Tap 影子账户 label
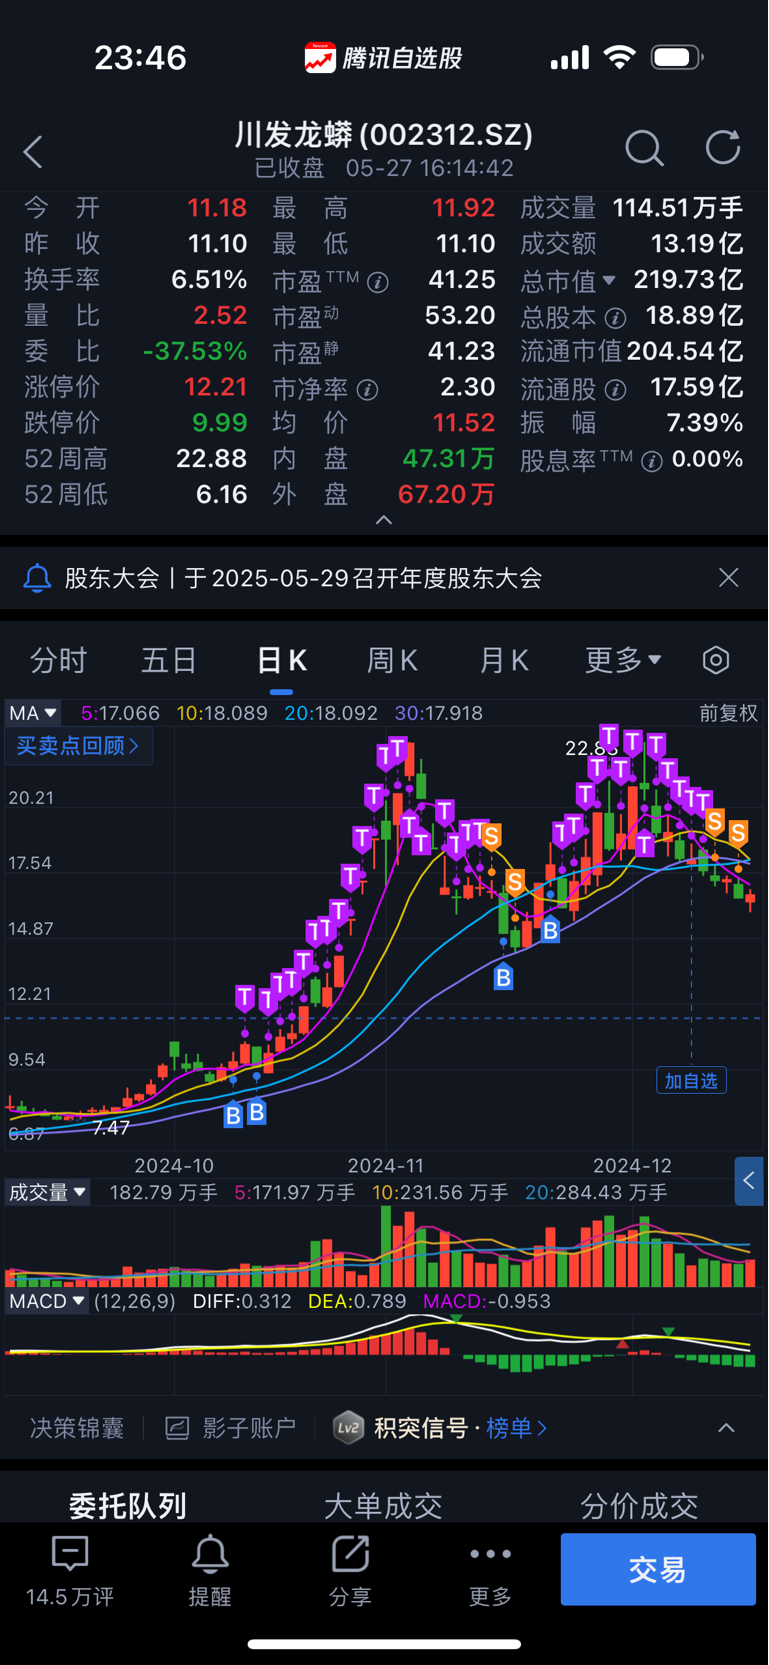The height and width of the screenshot is (1665, 769). (x=249, y=1428)
